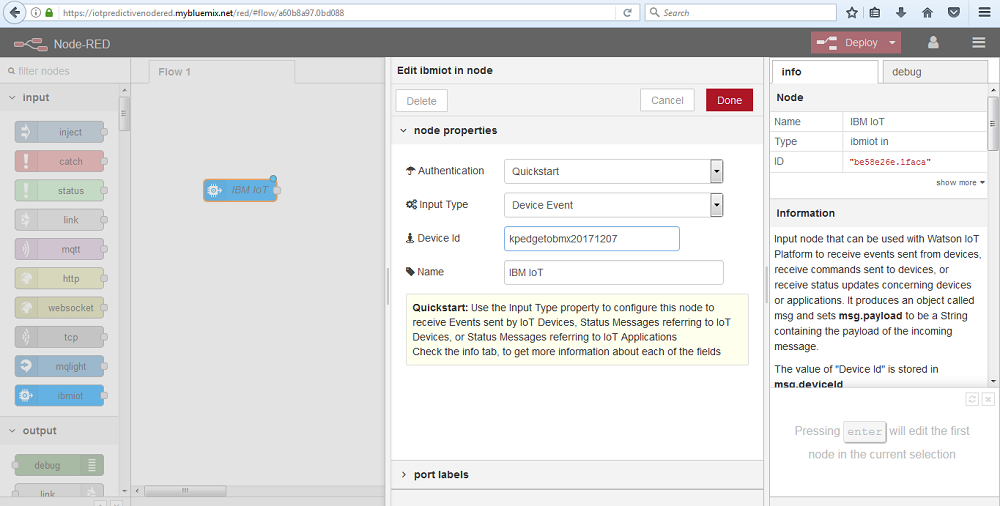Open the bookmarks library icon

coord(875,12)
